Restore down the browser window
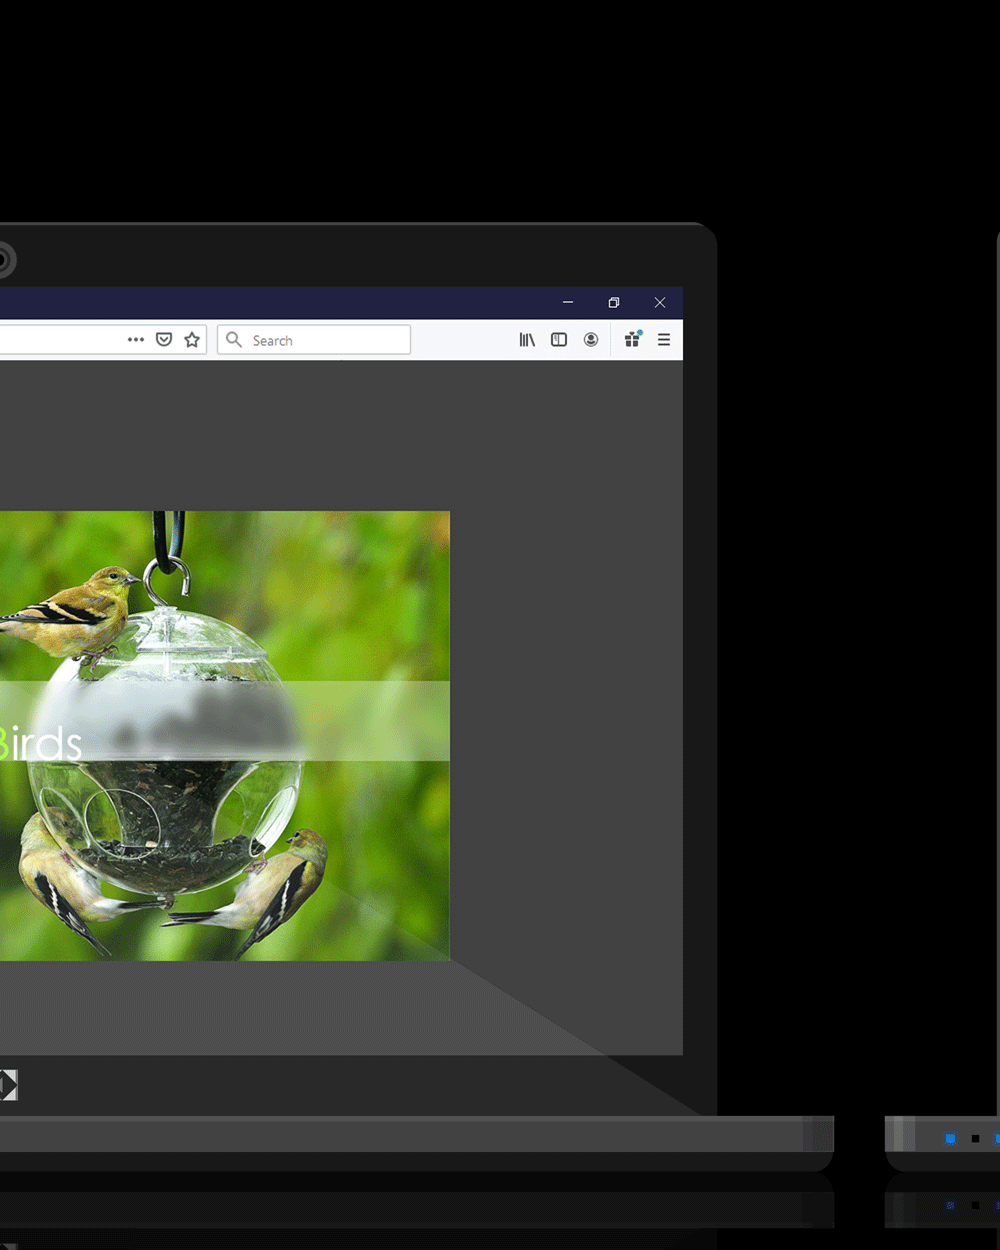The width and height of the screenshot is (1000, 1250). [x=614, y=302]
